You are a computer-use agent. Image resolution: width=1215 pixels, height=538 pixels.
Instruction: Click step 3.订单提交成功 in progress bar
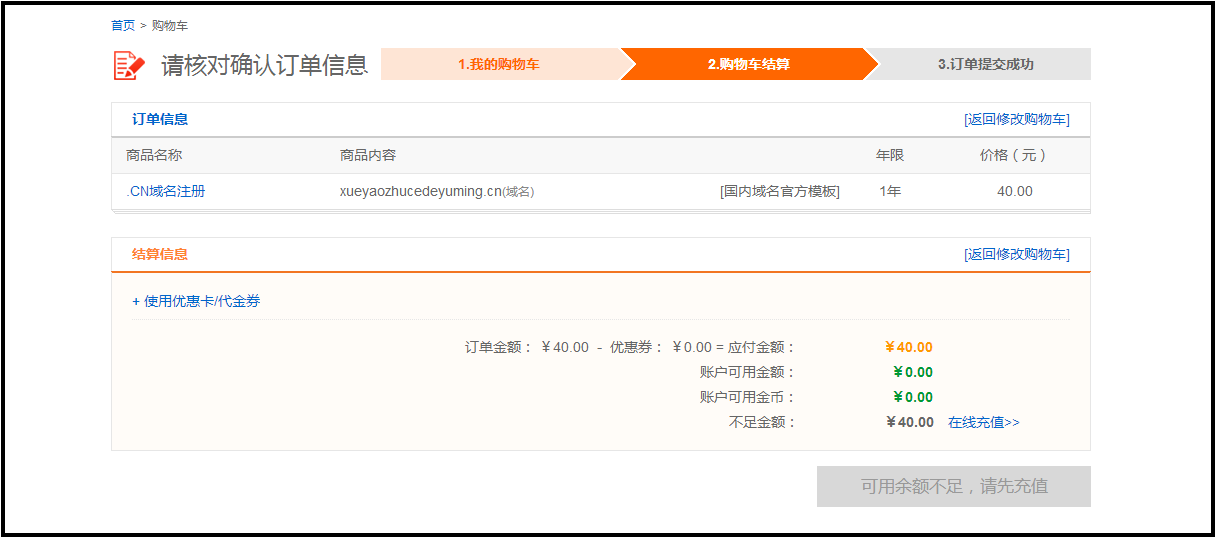tap(985, 64)
